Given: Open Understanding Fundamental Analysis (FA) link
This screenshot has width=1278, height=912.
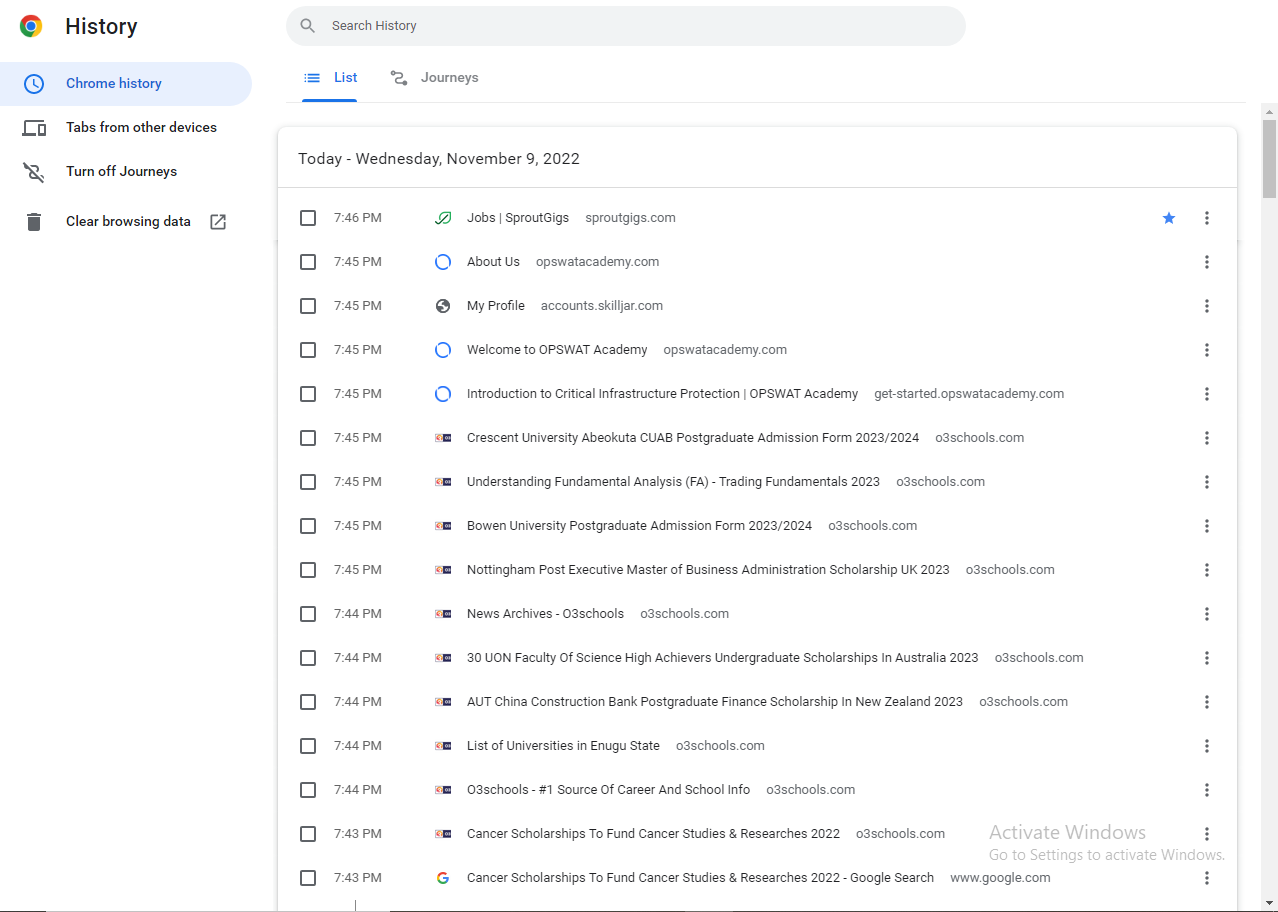Looking at the screenshot, I should click(x=673, y=482).
